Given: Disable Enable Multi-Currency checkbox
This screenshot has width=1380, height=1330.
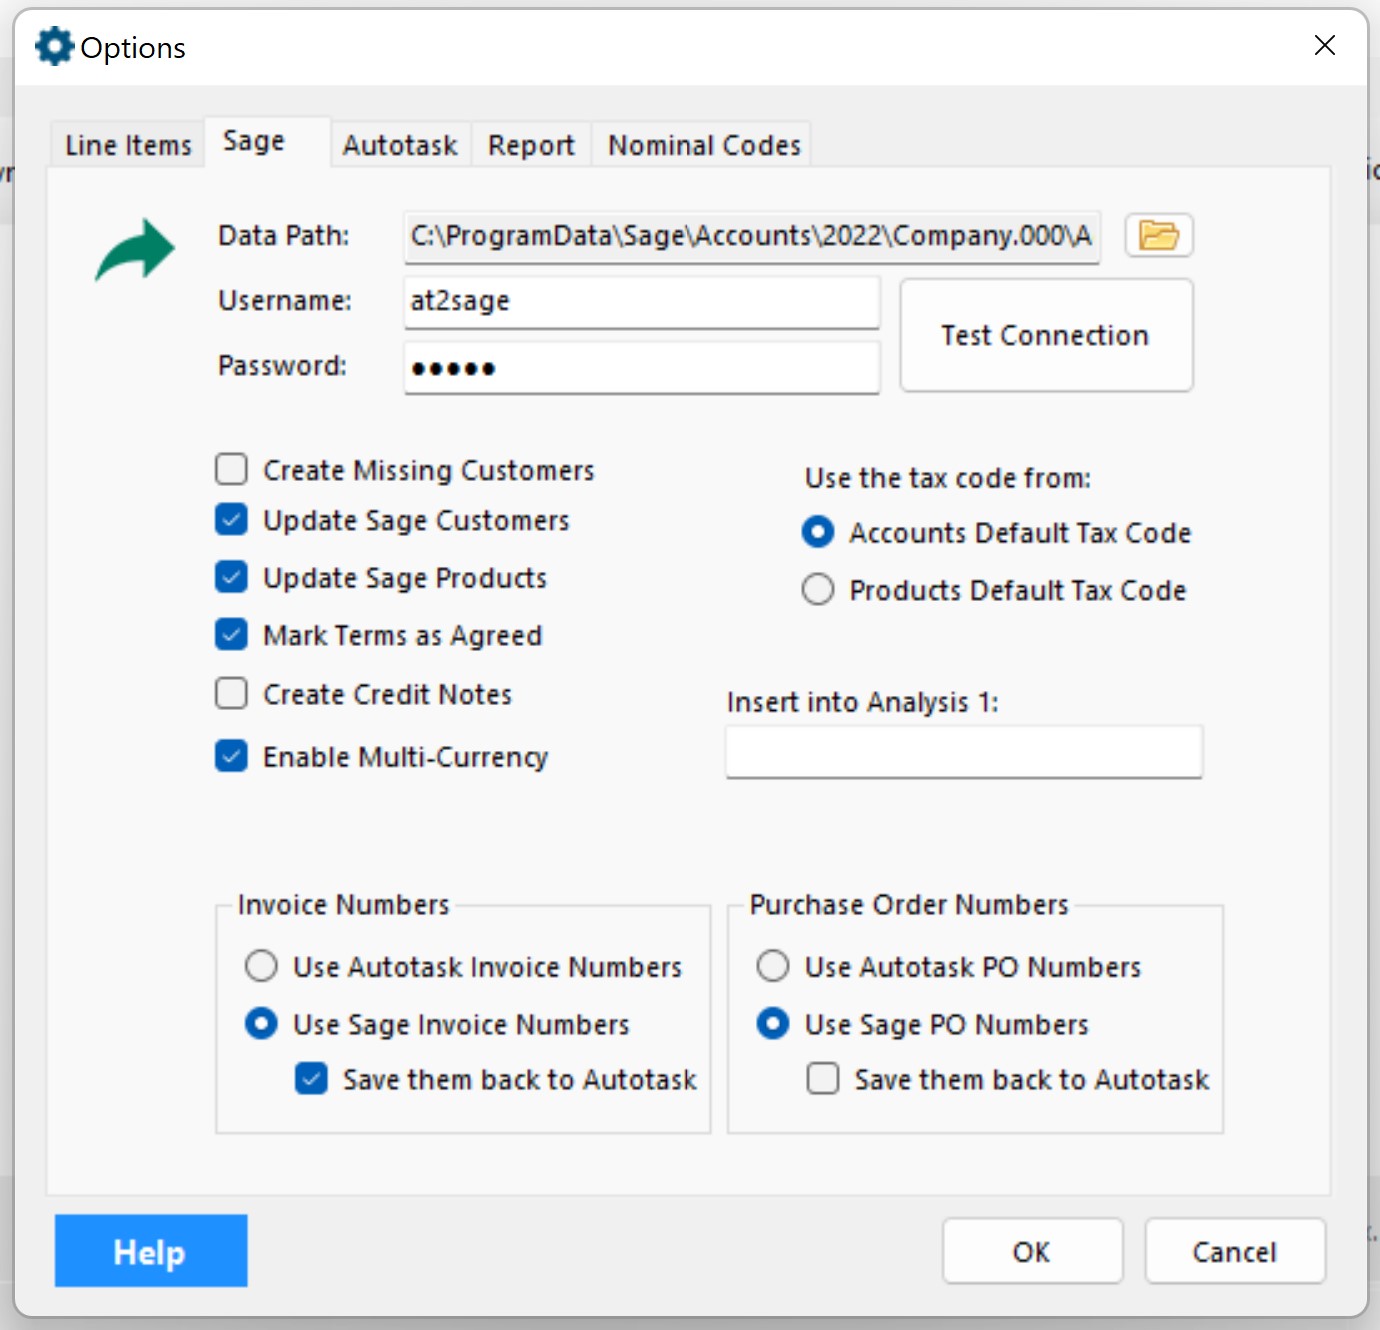Looking at the screenshot, I should [231, 756].
